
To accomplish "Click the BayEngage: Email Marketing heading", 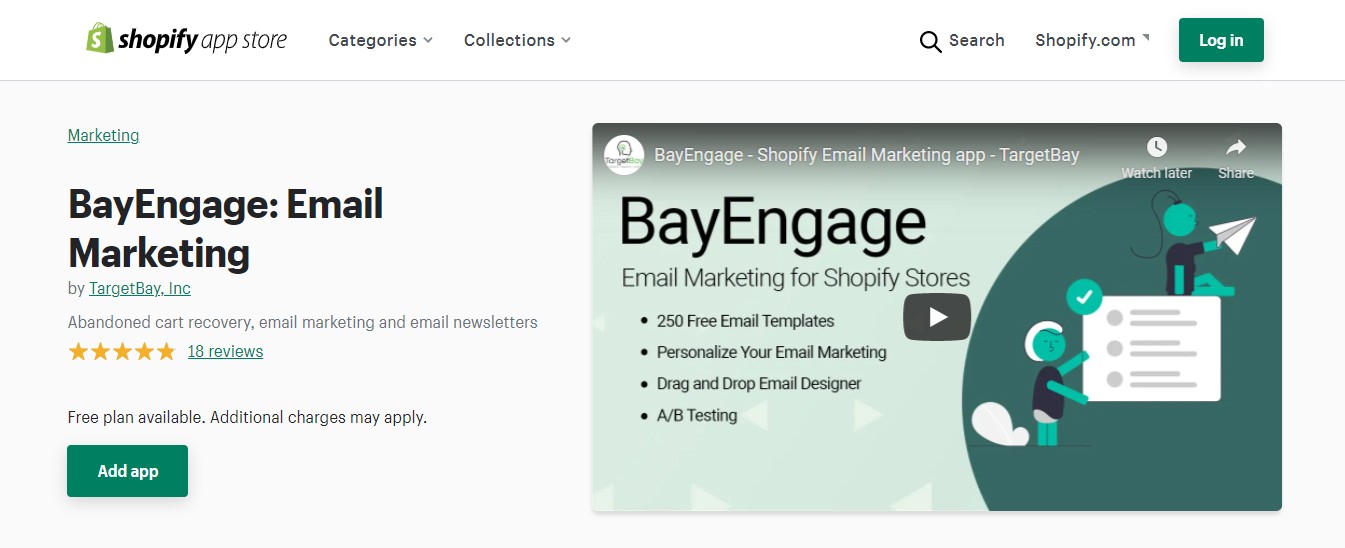I will pos(226,228).
